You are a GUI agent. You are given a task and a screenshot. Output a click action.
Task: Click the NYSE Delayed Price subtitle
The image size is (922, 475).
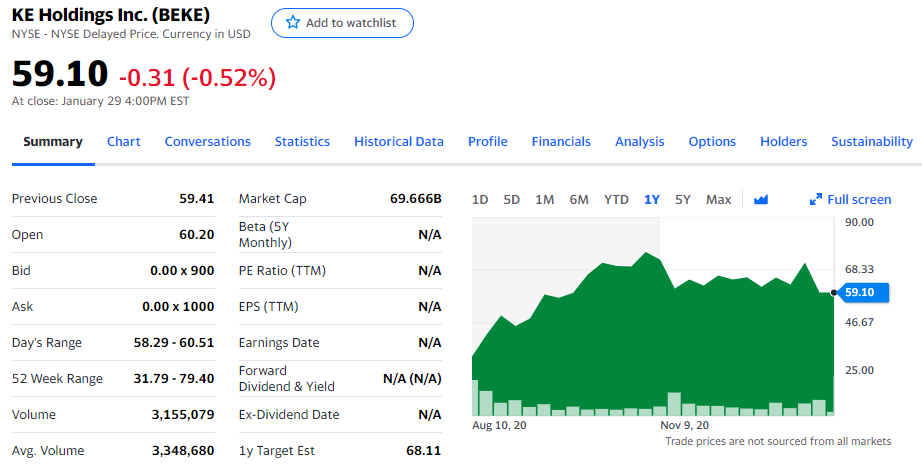pyautogui.click(x=131, y=34)
